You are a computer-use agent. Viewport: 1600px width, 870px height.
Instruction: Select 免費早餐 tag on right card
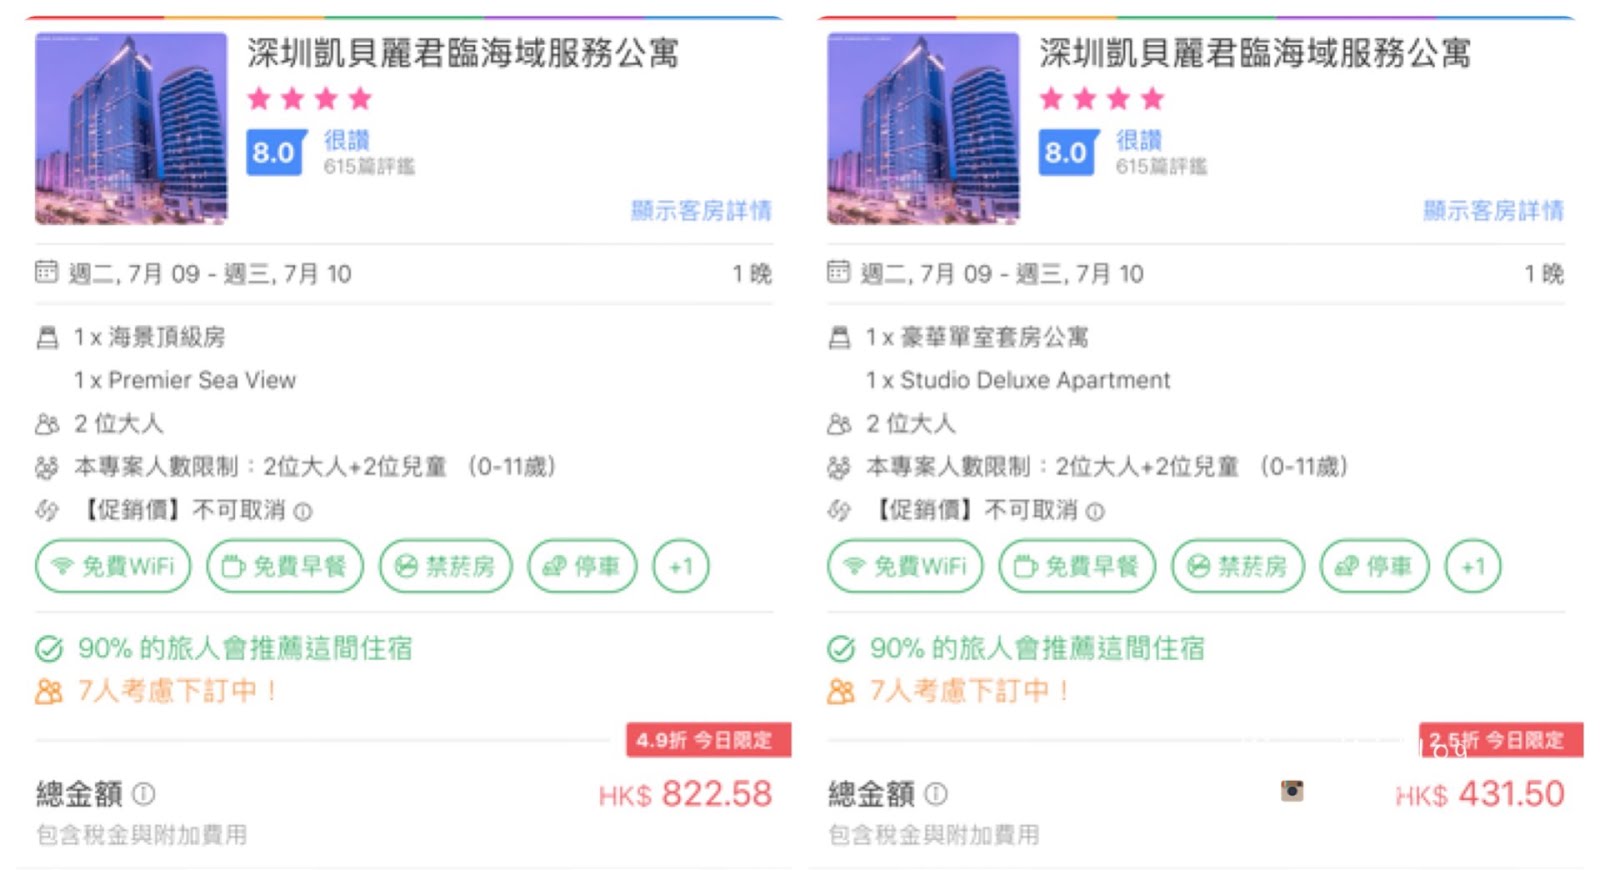point(1077,566)
